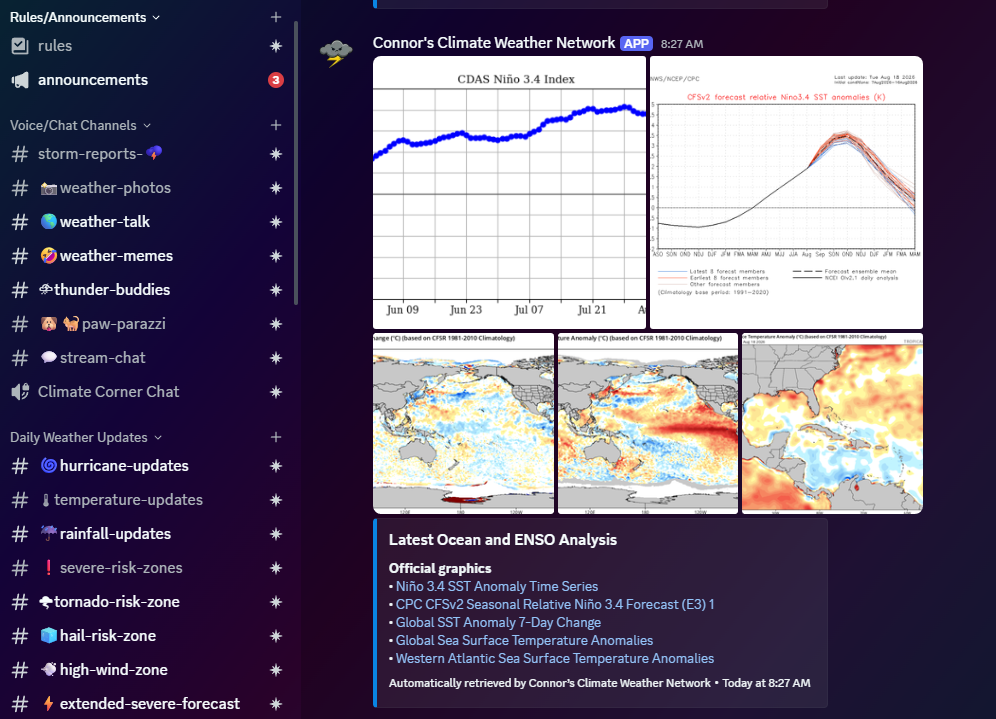Open the temperature-updates channel

145,500
